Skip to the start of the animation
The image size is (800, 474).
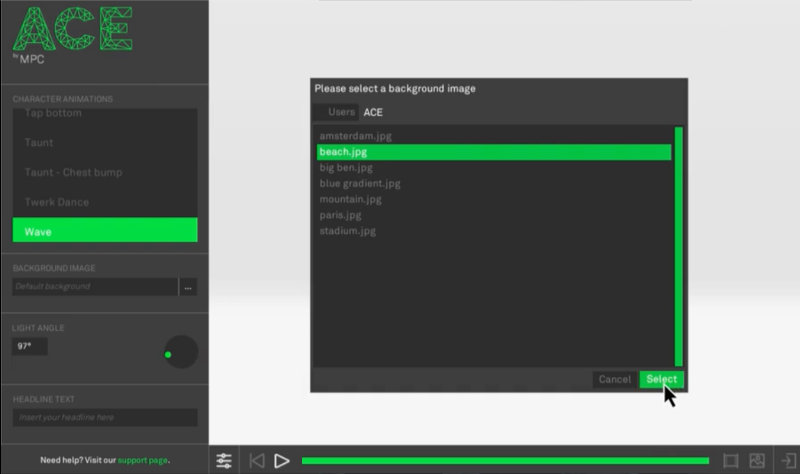257,461
